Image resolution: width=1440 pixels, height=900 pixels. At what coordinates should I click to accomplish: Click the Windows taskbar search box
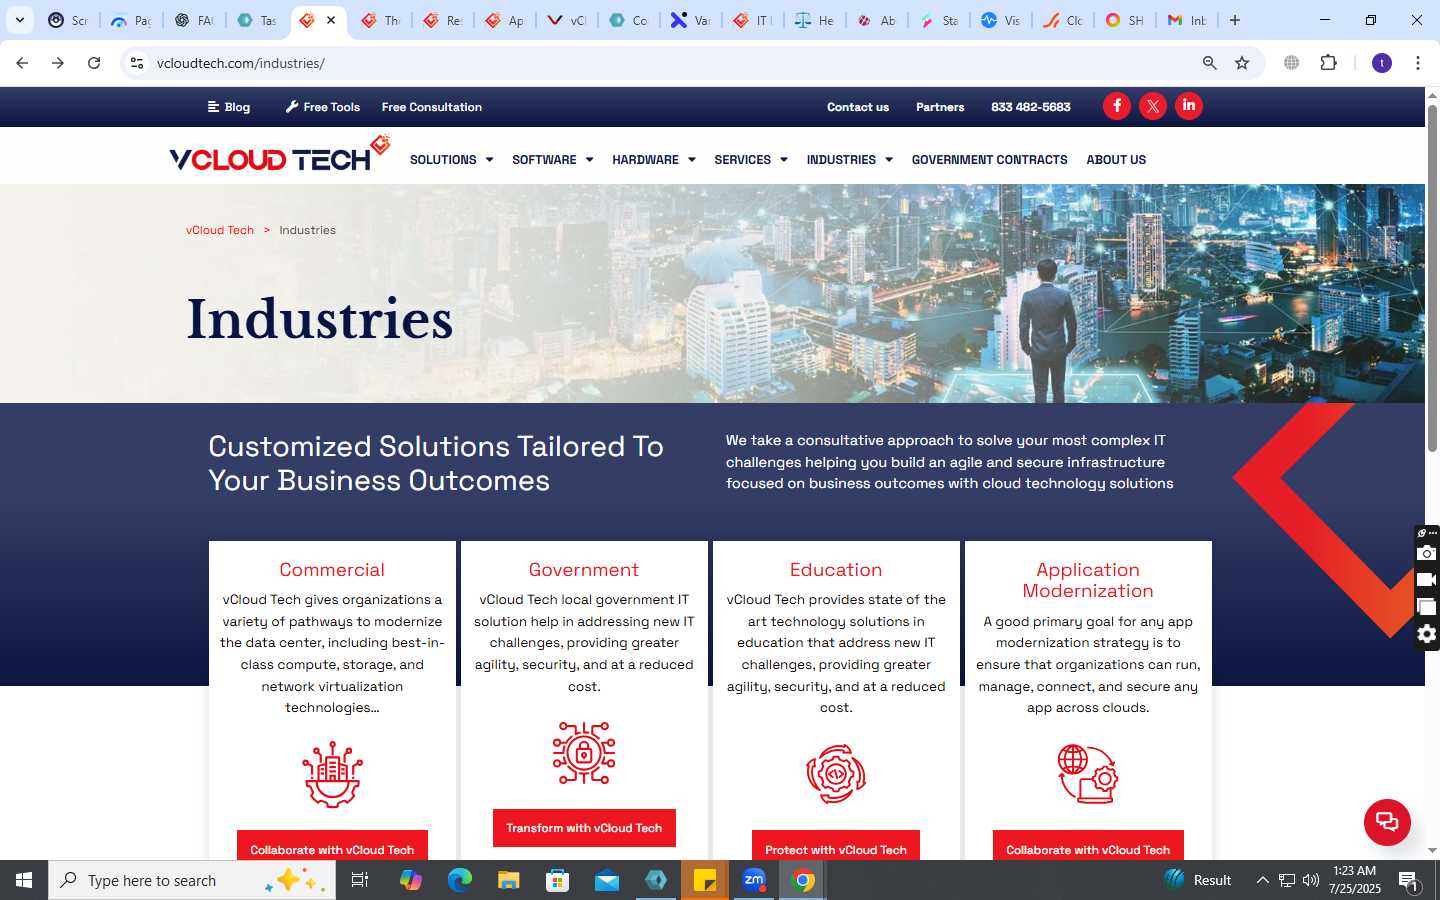[192, 880]
